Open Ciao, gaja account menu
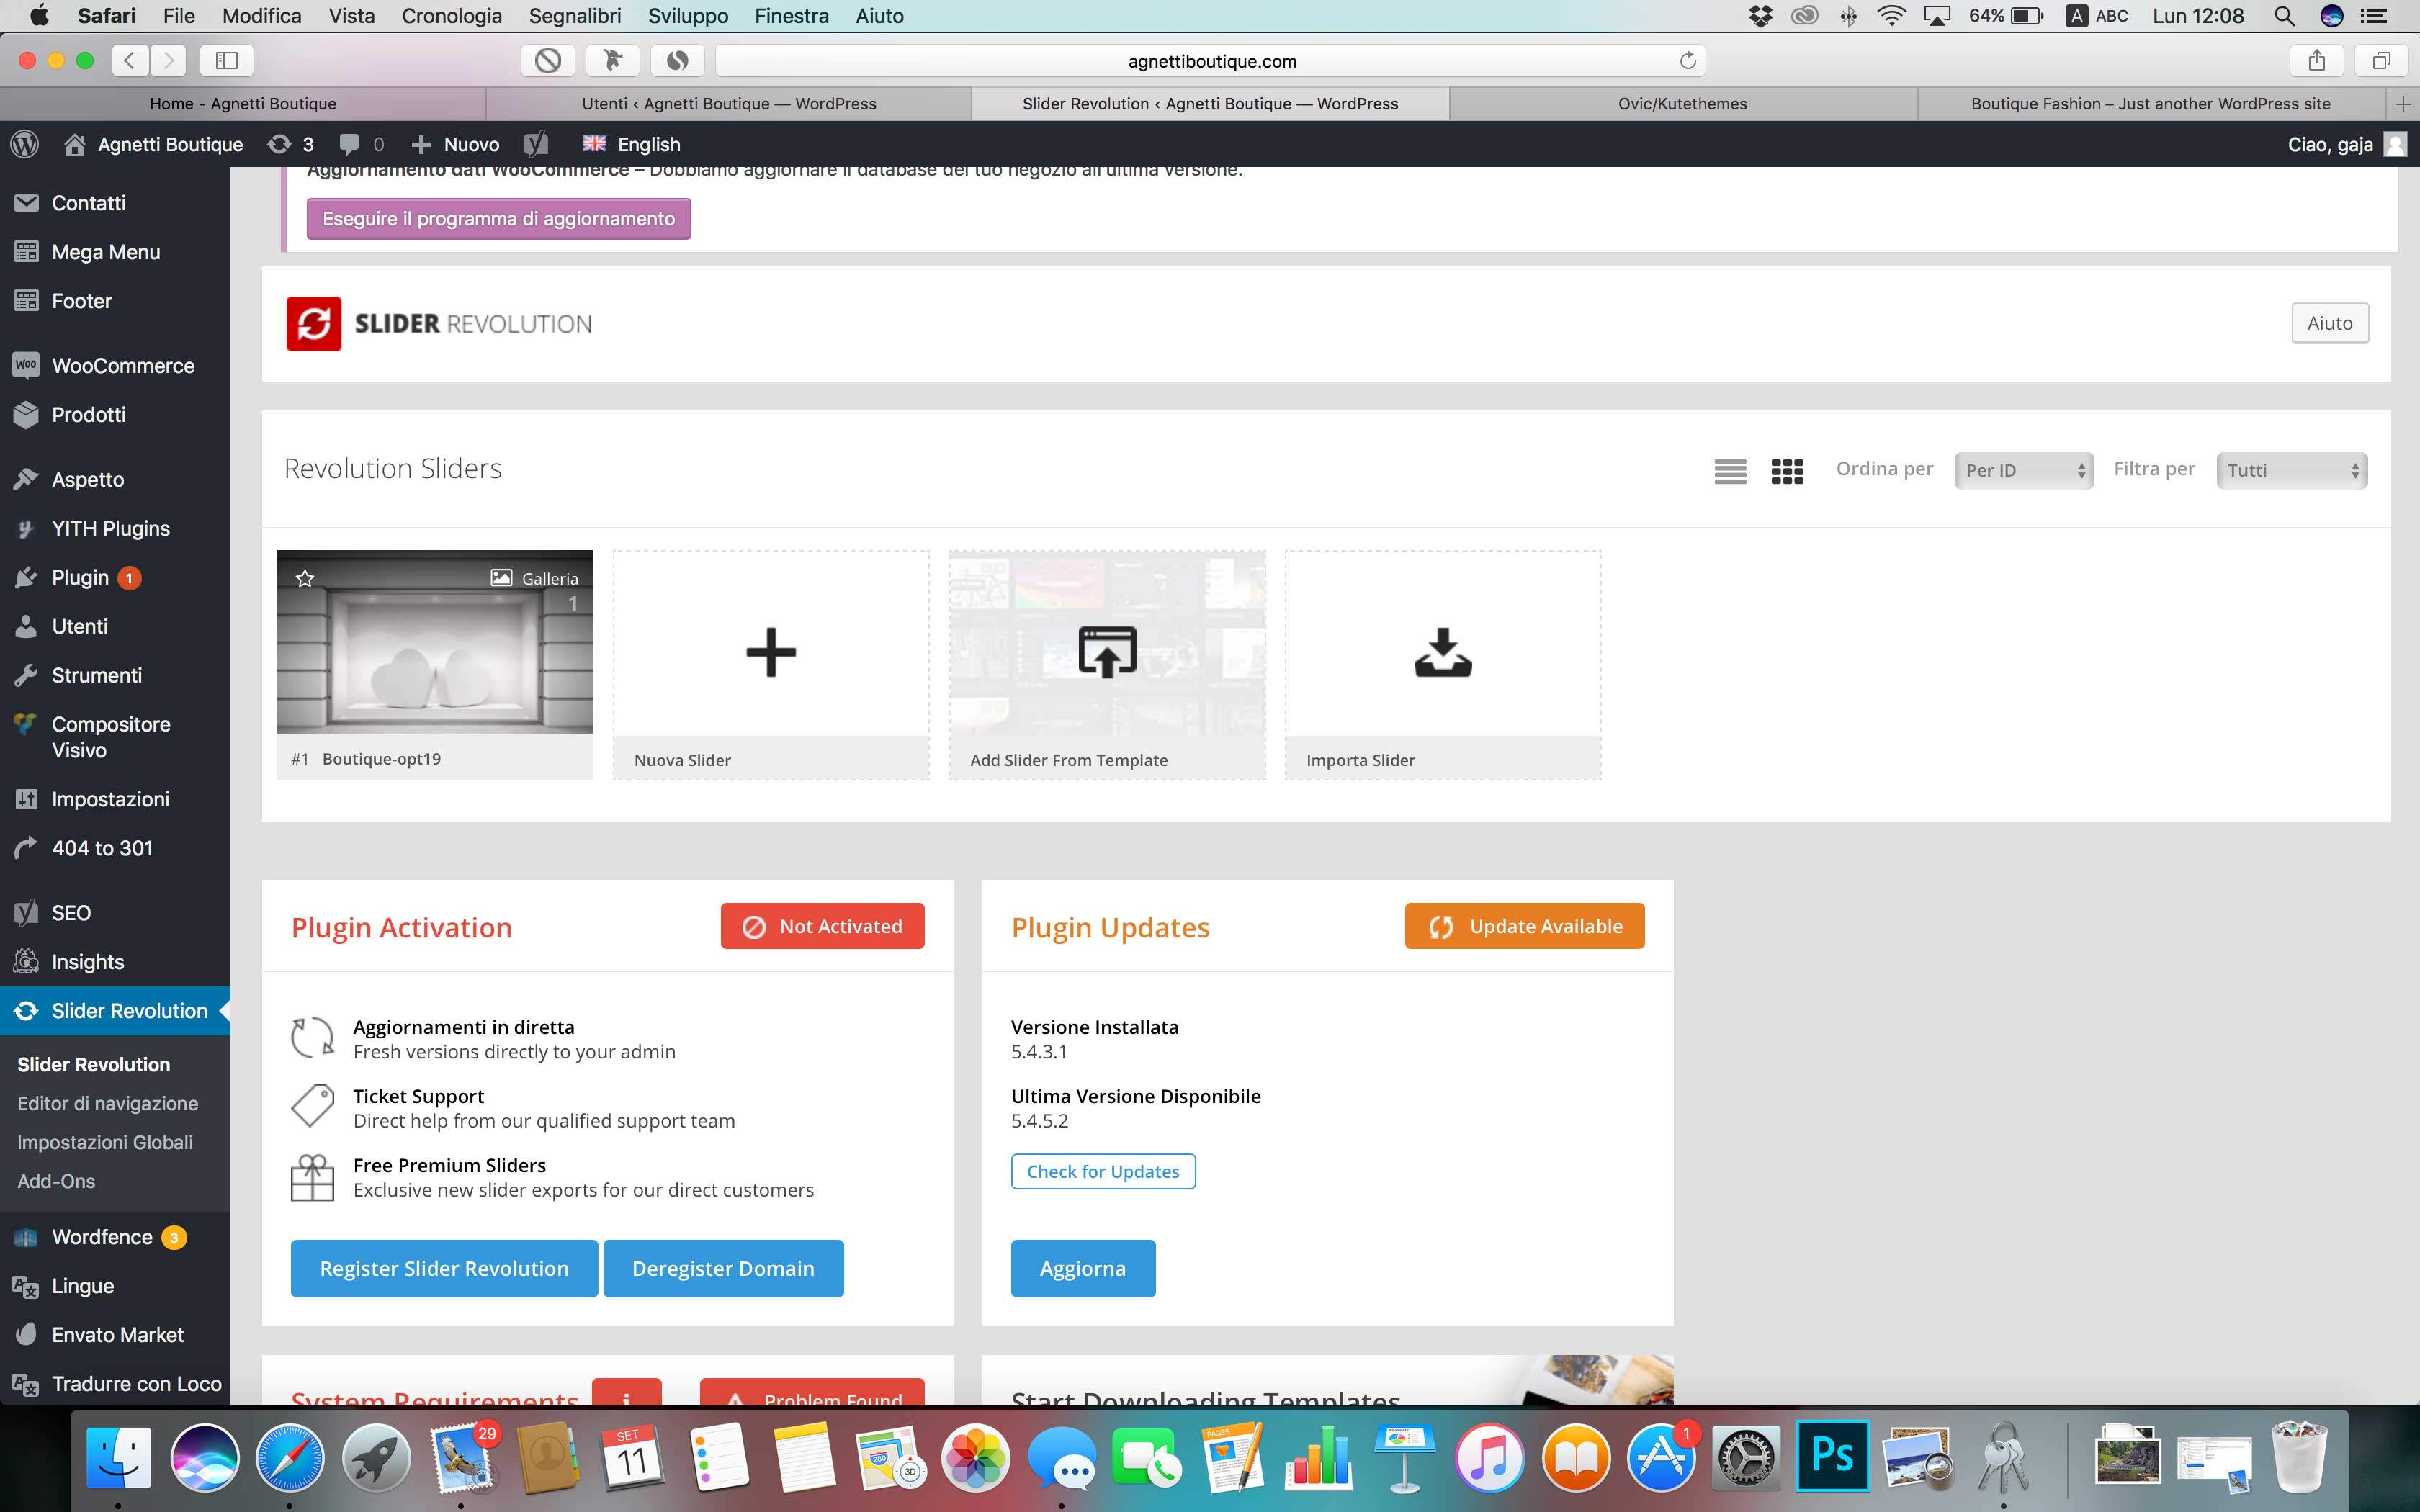This screenshot has height=1512, width=2420. click(x=2346, y=144)
